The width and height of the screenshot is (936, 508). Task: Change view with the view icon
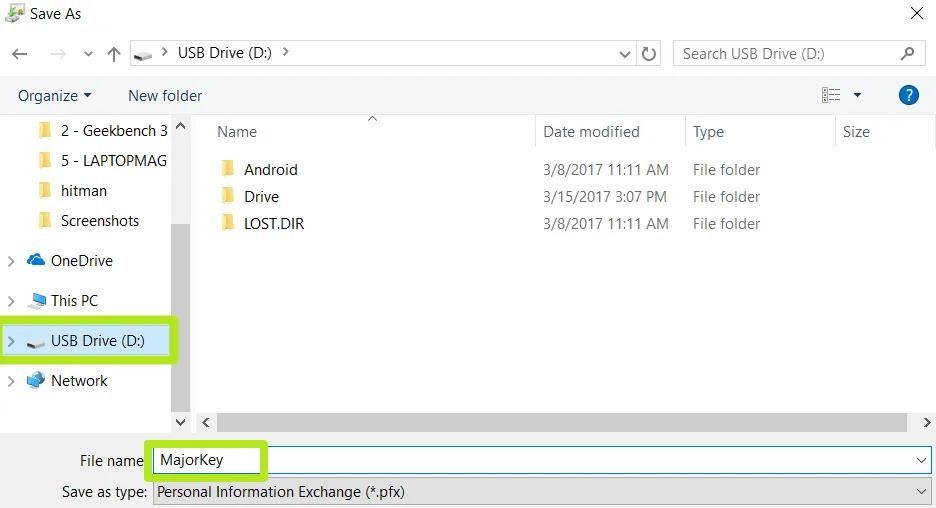(831, 95)
